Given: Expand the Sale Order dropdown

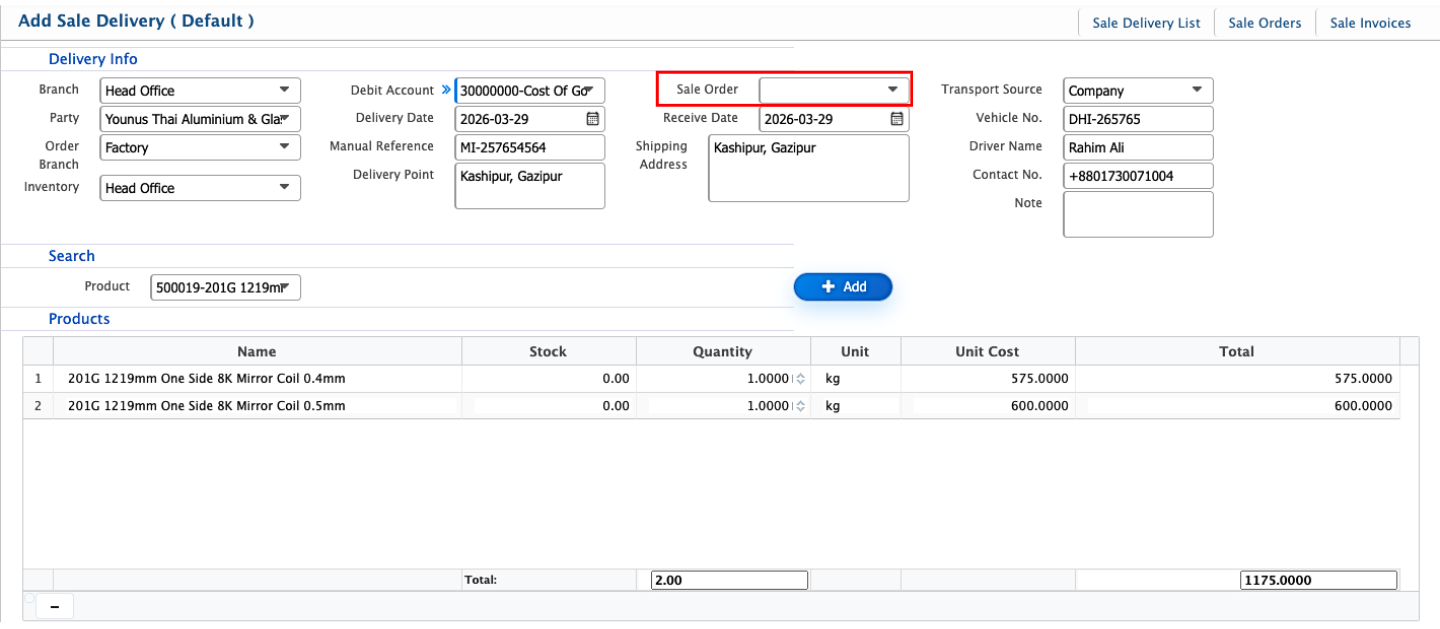Looking at the screenshot, I should tap(892, 90).
